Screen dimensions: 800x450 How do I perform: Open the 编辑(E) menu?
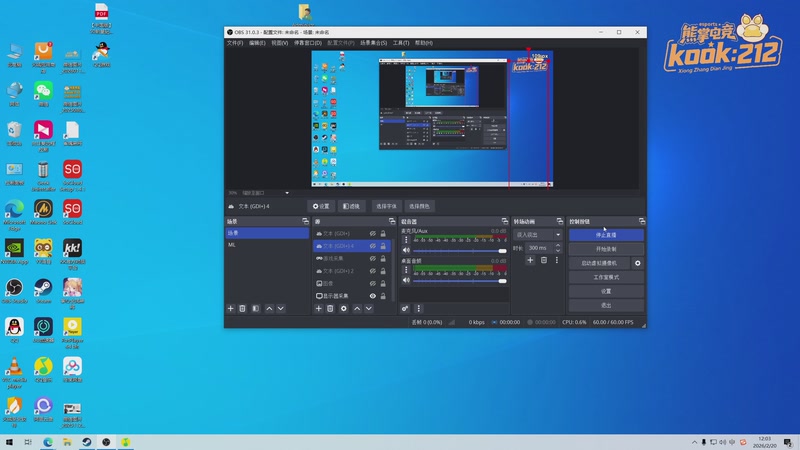pyautogui.click(x=257, y=43)
